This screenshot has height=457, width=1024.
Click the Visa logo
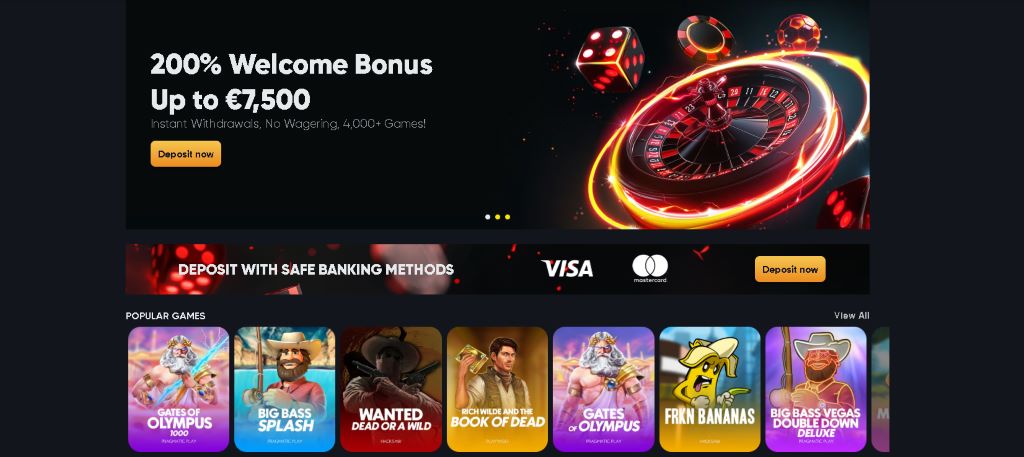coord(567,269)
